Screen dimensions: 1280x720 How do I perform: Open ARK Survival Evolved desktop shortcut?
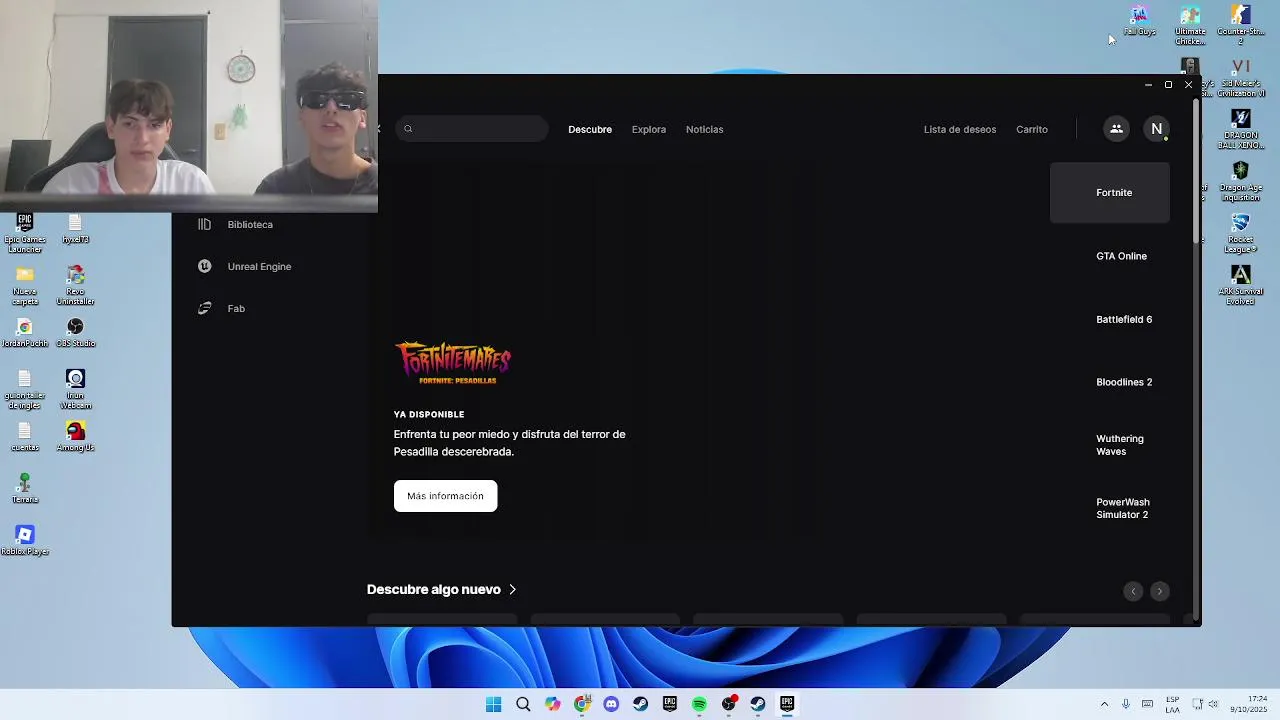click(x=1241, y=286)
